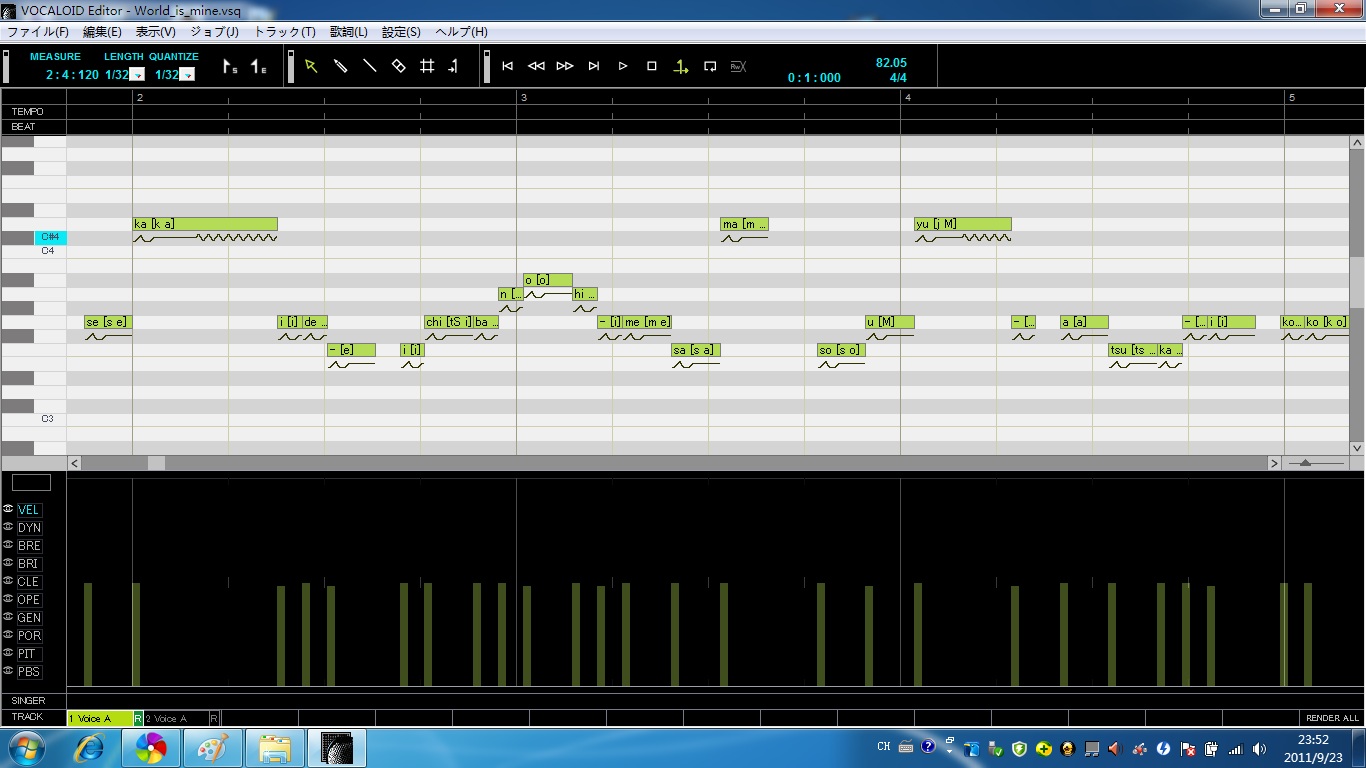Screen dimensions: 1366x768
Task: Select the 'ka [k a]' note at measure 2
Action: coord(205,224)
